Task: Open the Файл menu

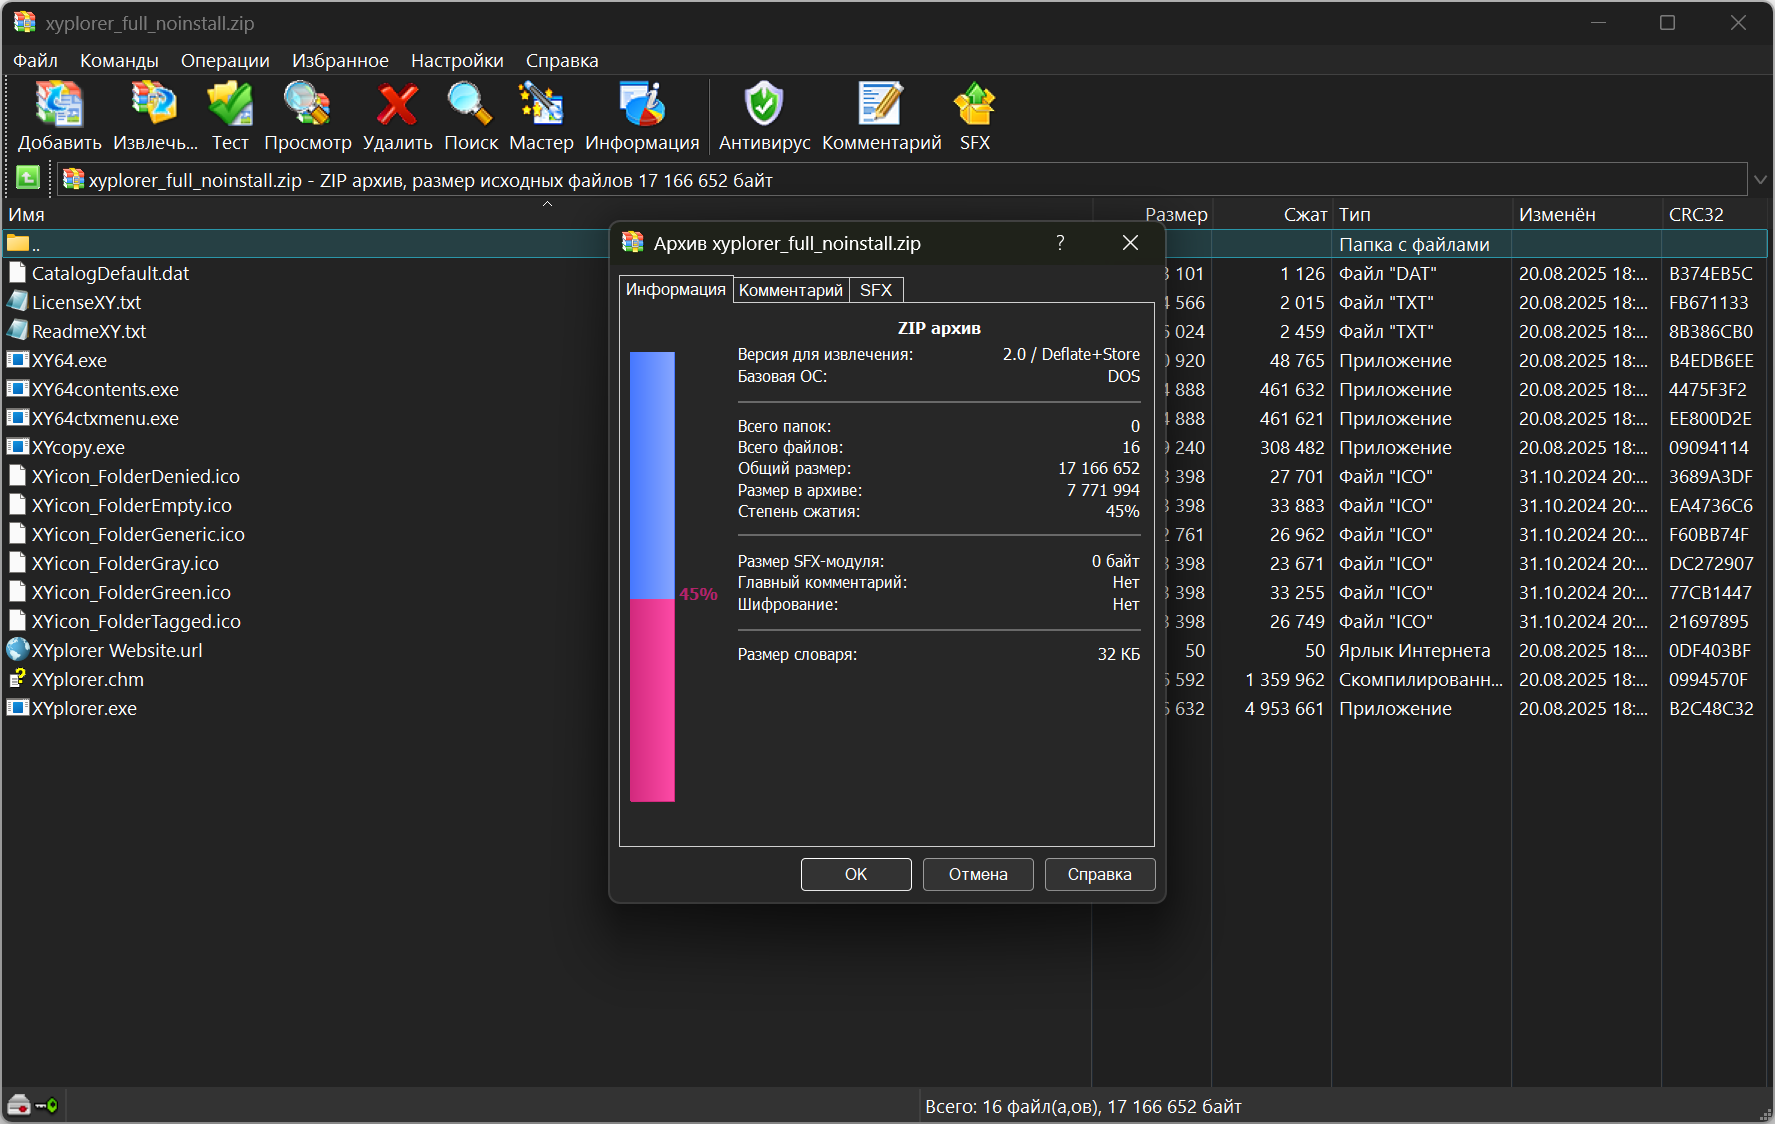Action: [35, 60]
